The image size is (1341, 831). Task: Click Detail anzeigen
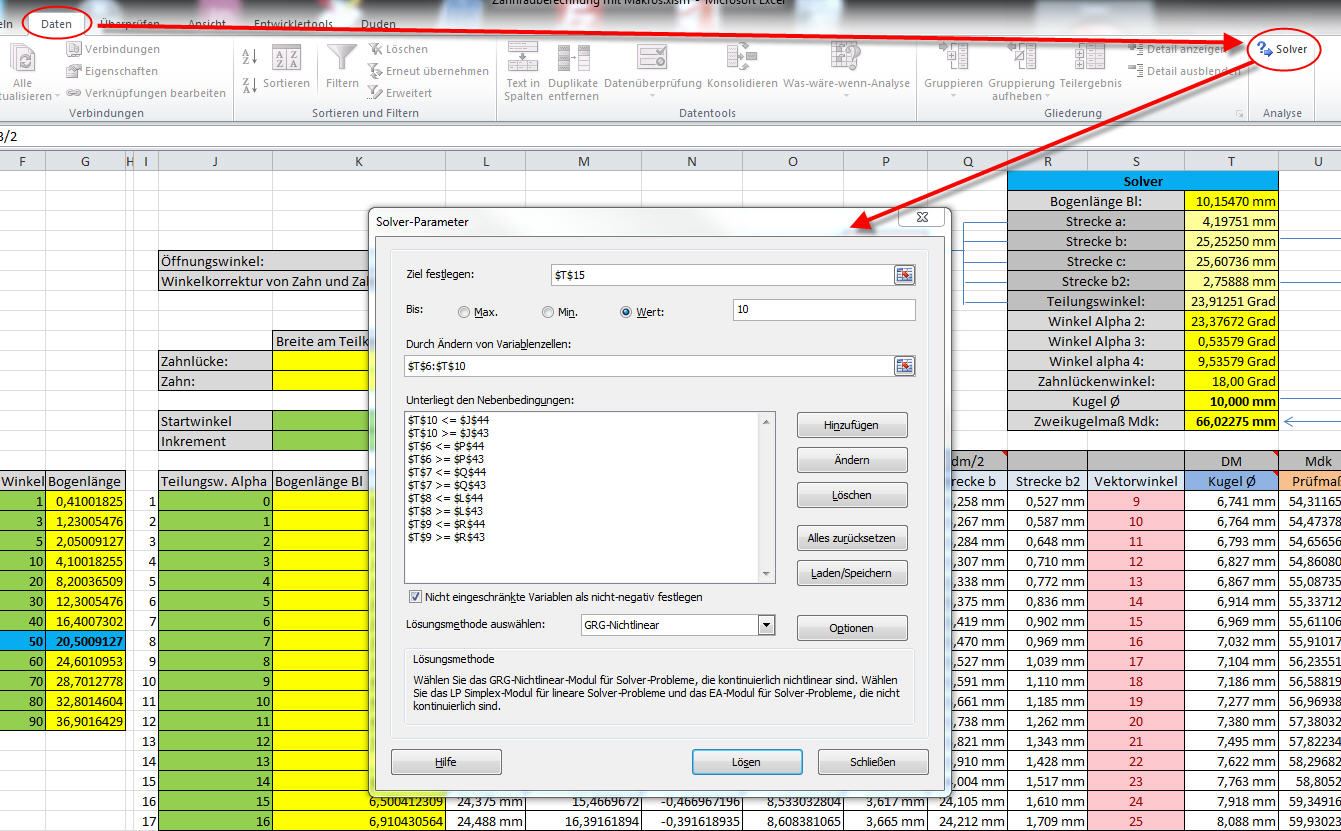(x=1177, y=49)
